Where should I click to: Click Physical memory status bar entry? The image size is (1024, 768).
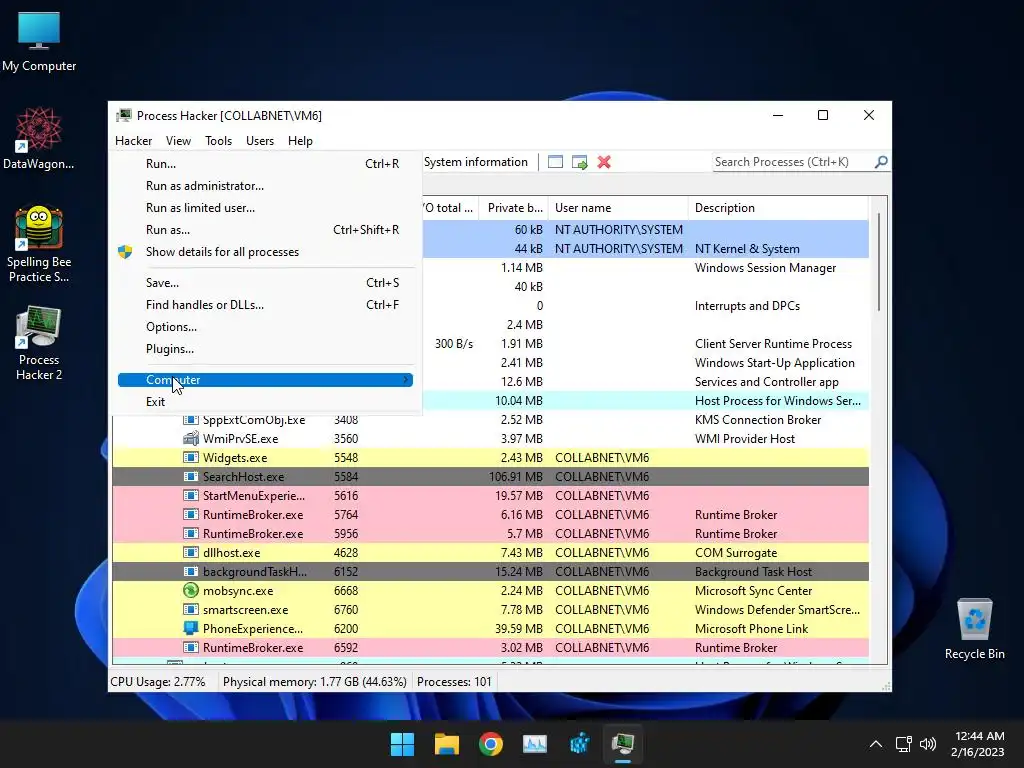click(x=314, y=682)
